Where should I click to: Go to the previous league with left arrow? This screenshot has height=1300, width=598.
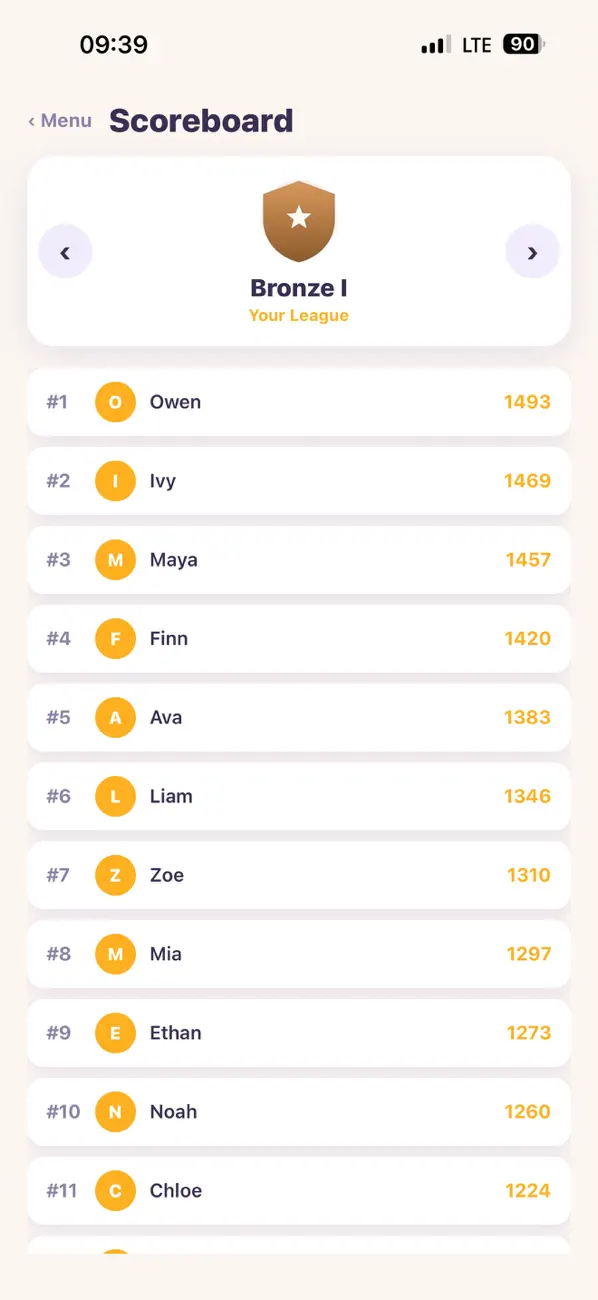coord(65,251)
